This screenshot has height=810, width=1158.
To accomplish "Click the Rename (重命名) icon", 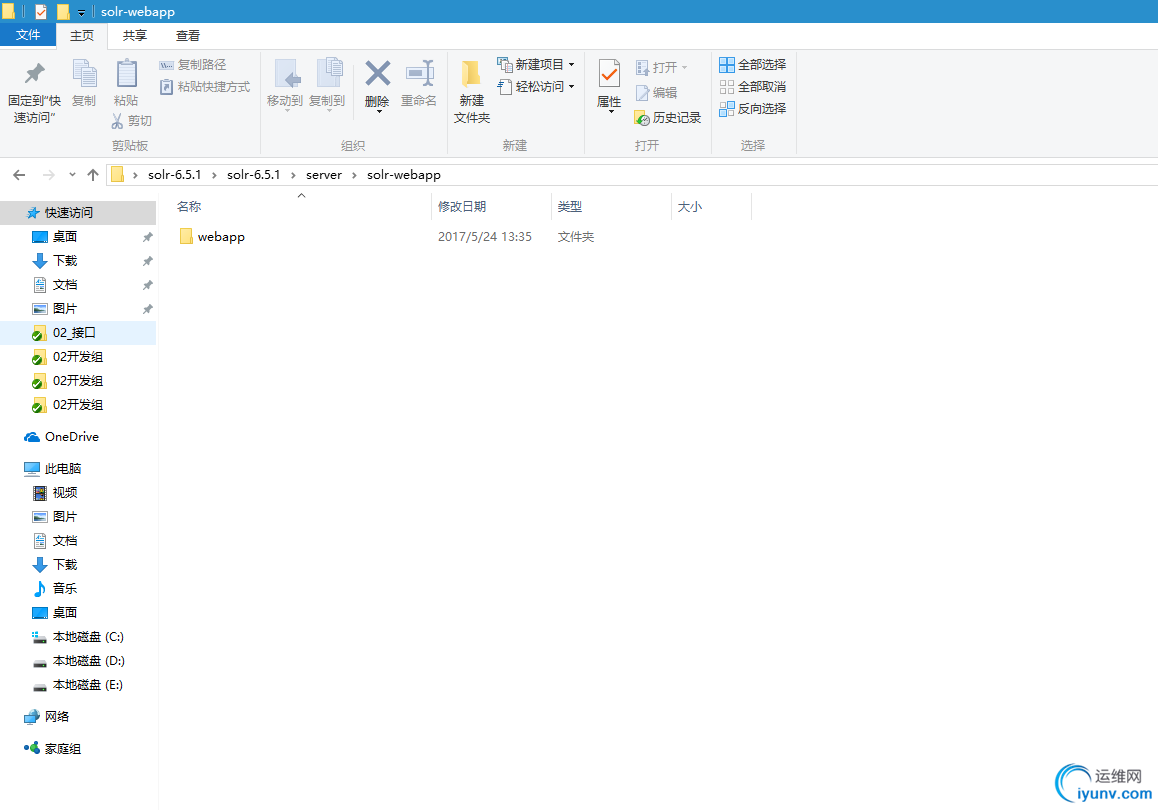I will [x=419, y=83].
